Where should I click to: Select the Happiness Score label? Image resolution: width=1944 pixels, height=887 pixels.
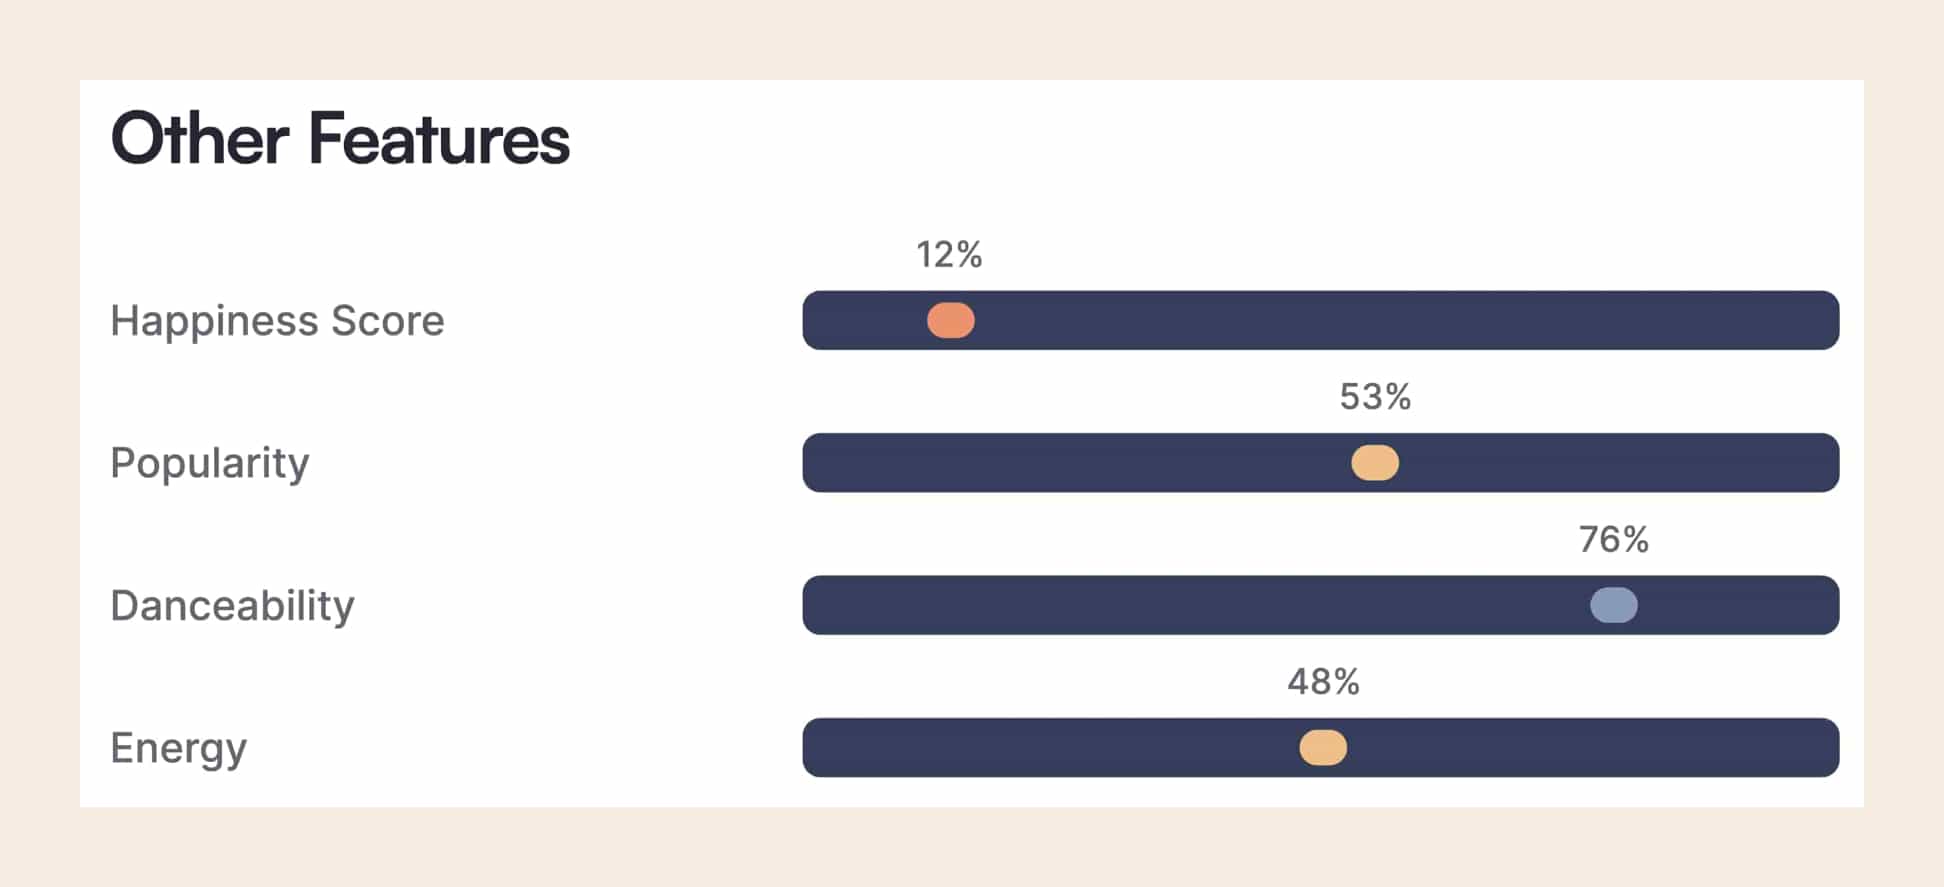277,321
